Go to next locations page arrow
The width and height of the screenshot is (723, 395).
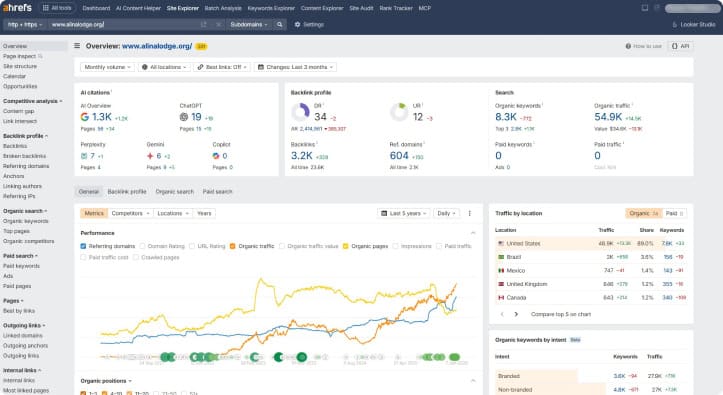click(x=516, y=314)
